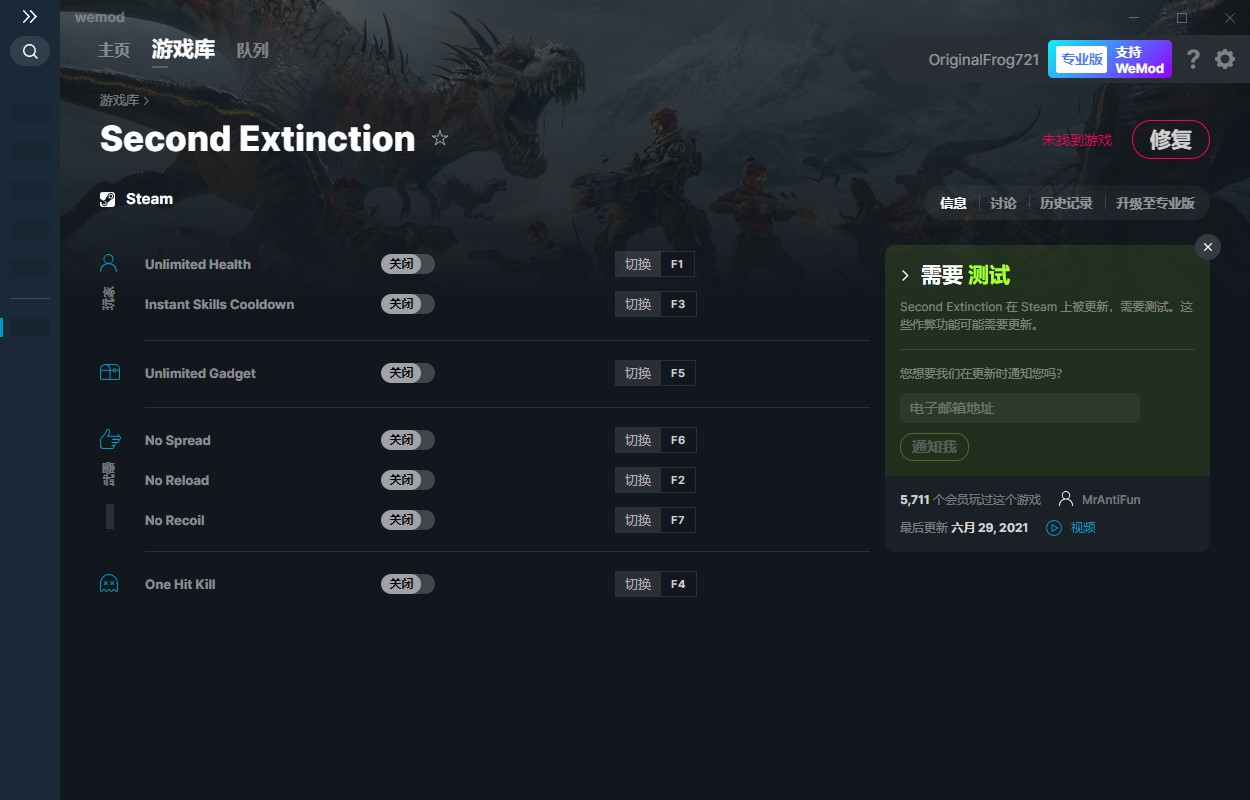The width and height of the screenshot is (1250, 800).
Task: Expand the 需要 测试 header chevron
Action: click(x=905, y=275)
